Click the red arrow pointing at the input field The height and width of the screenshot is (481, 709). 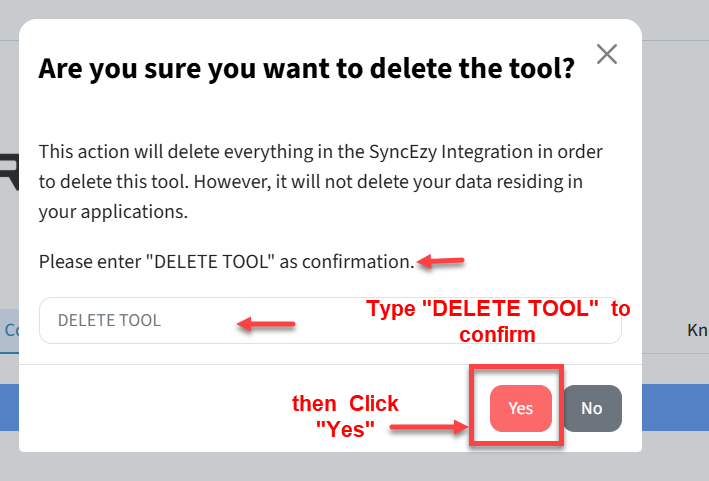(265, 323)
